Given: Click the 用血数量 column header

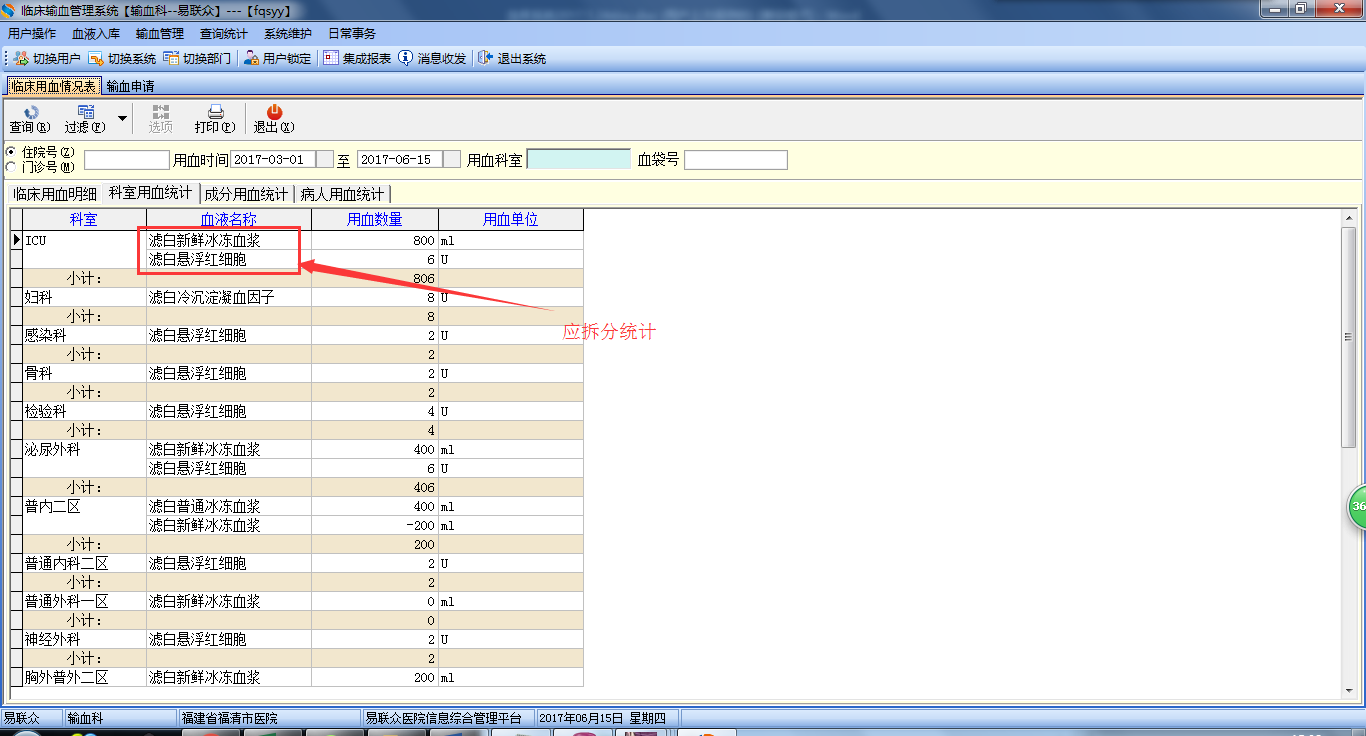Looking at the screenshot, I should 375,220.
